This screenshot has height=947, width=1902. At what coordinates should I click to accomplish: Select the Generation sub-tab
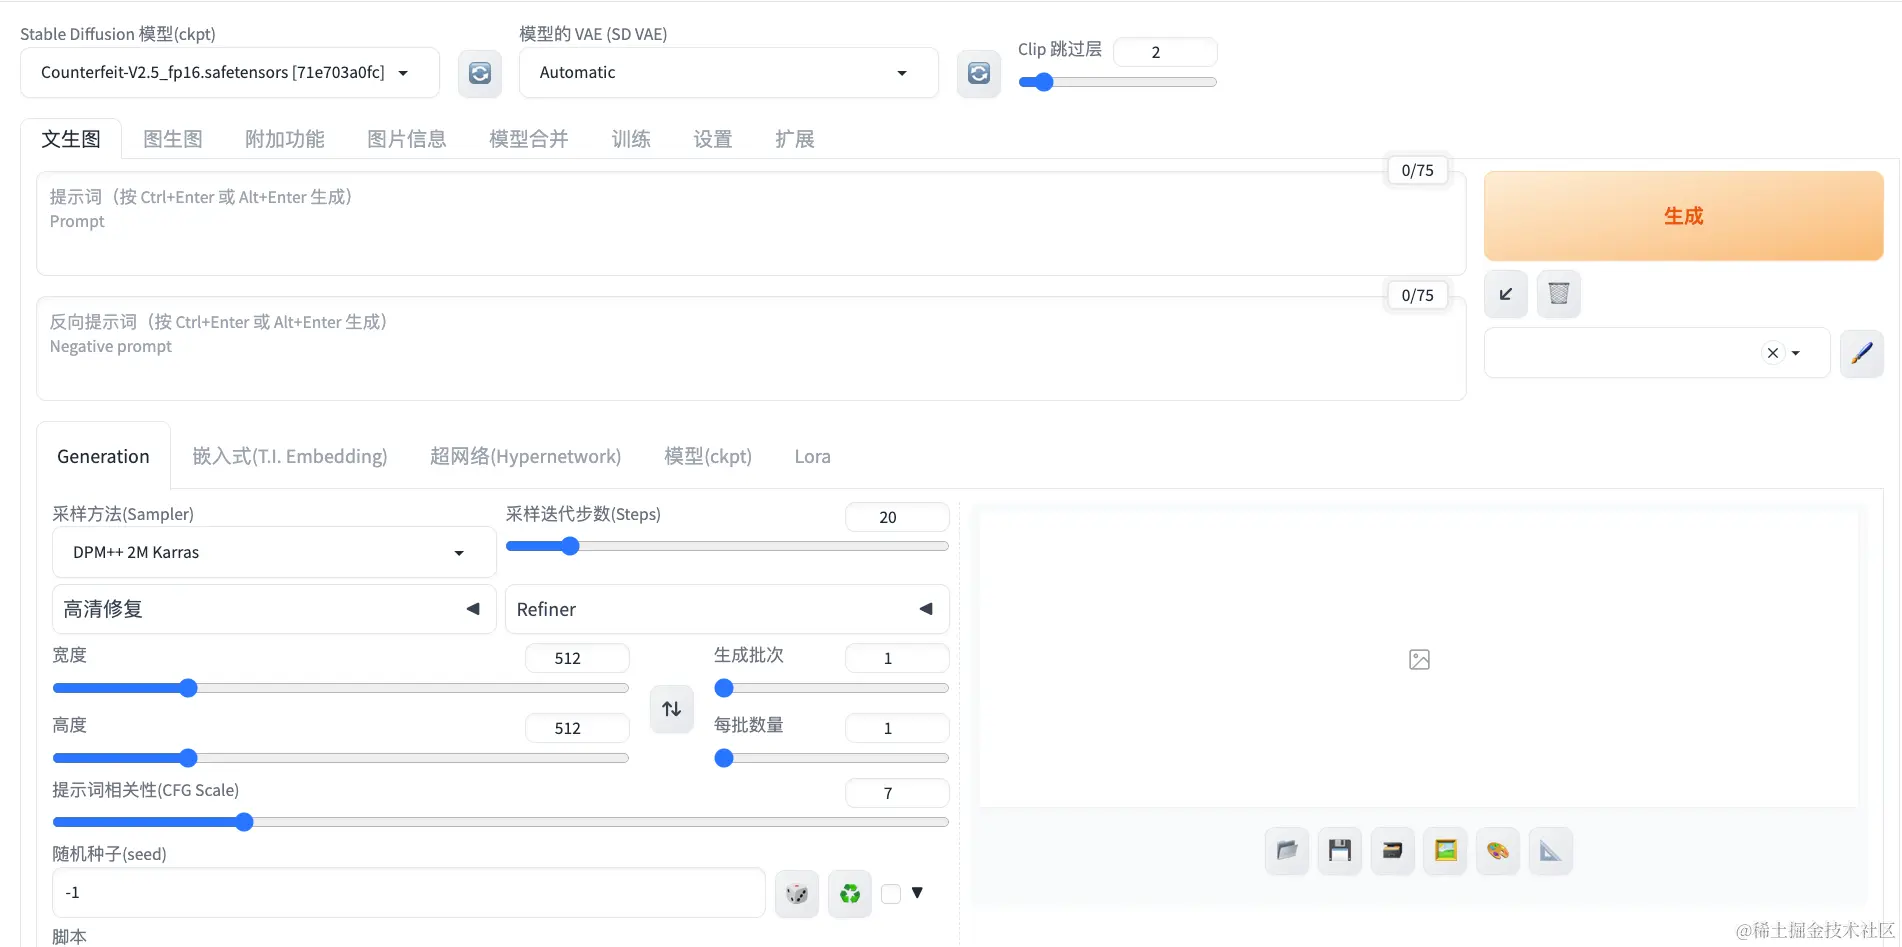point(103,456)
